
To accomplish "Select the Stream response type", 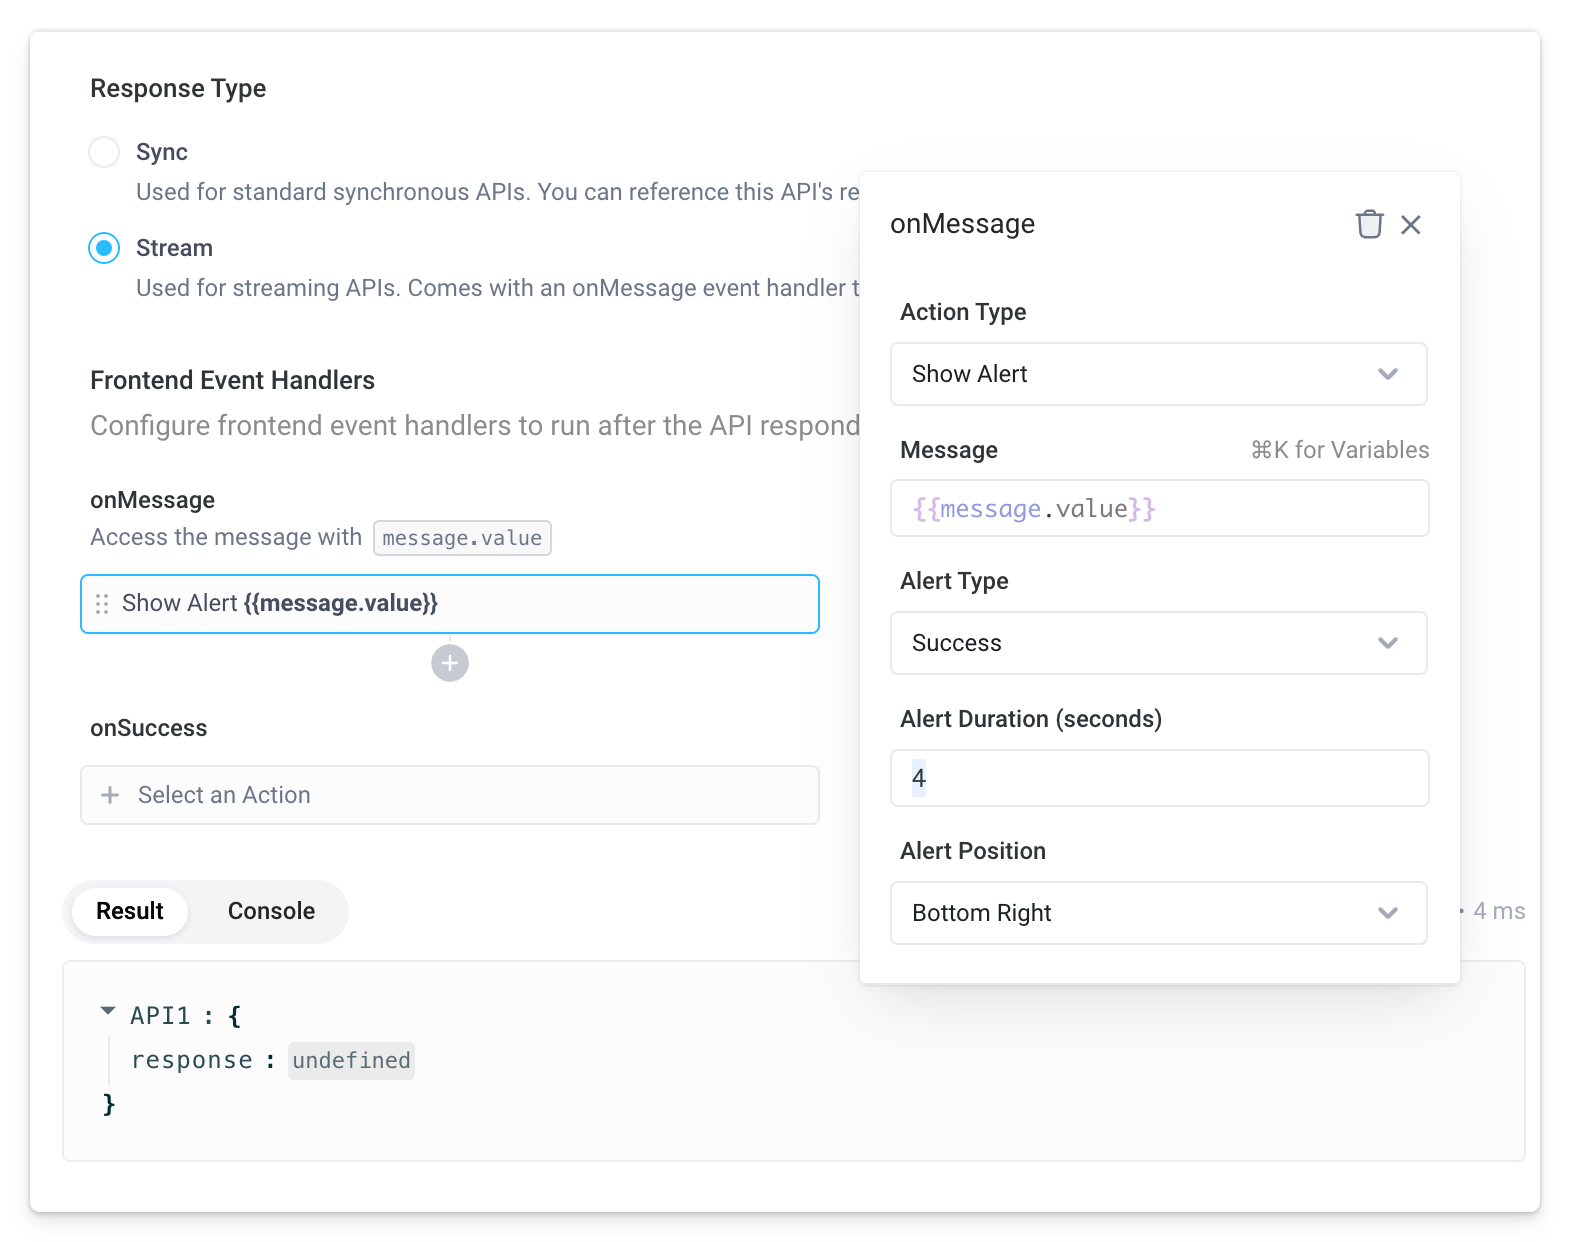I will pos(104,248).
